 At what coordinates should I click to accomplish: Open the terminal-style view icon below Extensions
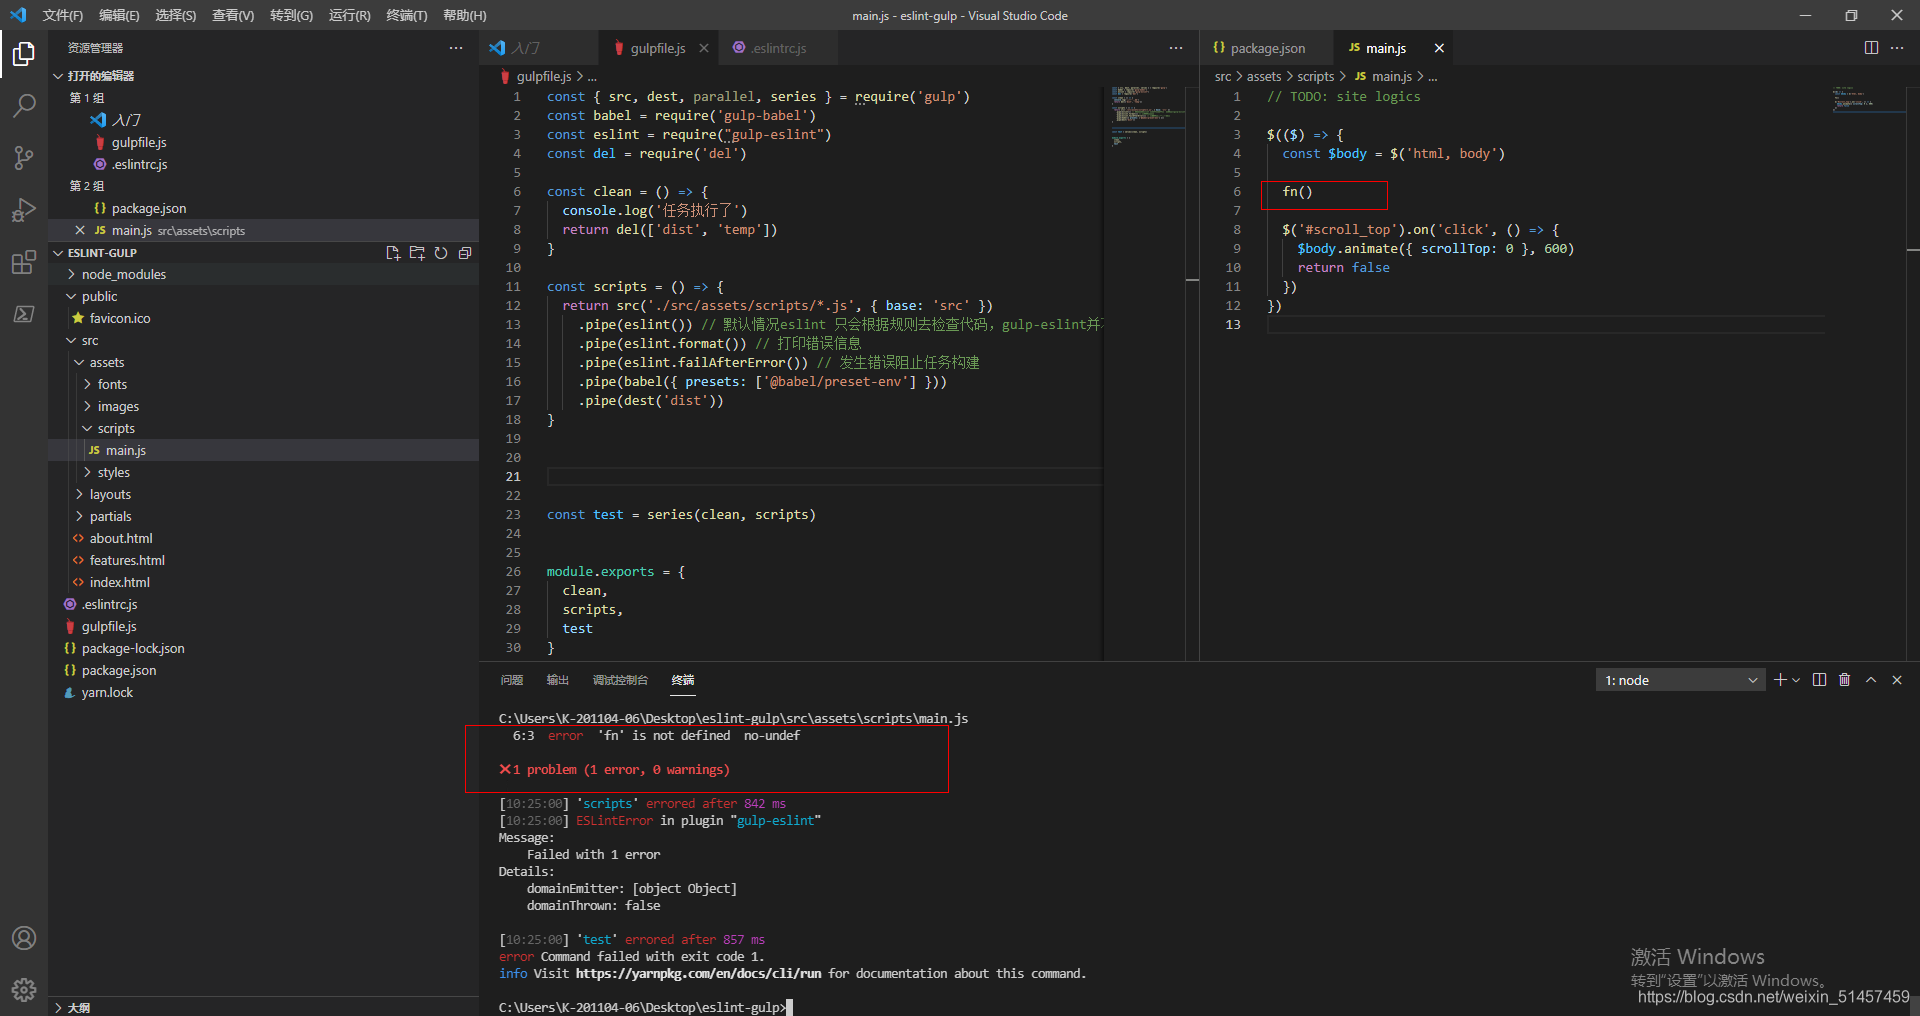(24, 314)
